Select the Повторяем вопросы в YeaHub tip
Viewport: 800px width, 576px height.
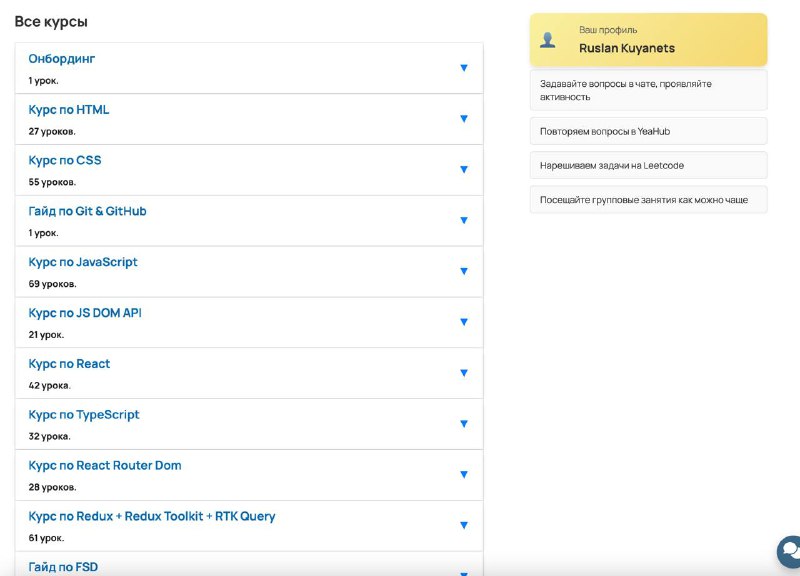click(x=648, y=131)
